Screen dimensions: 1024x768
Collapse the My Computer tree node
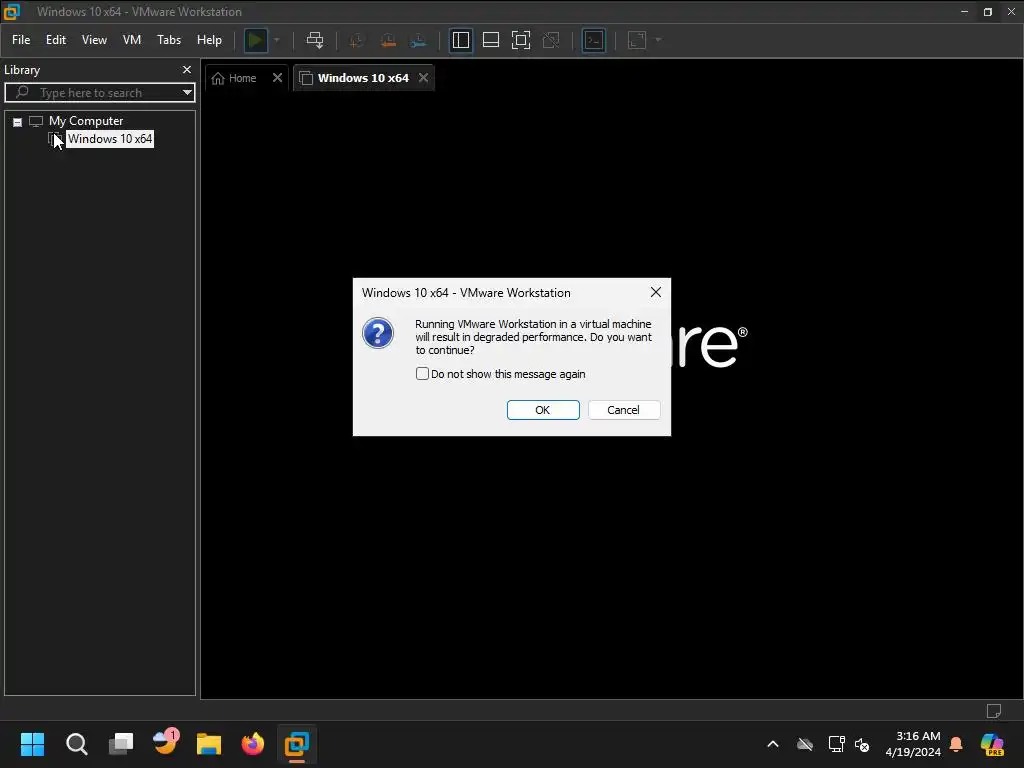tap(18, 121)
